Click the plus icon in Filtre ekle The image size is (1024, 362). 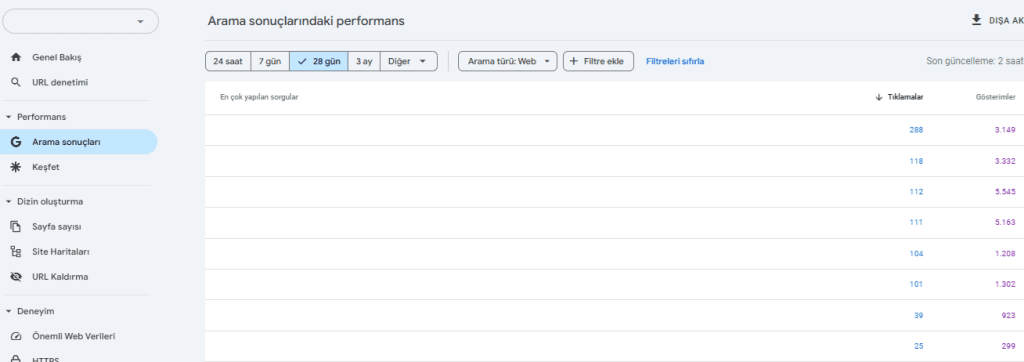click(574, 61)
